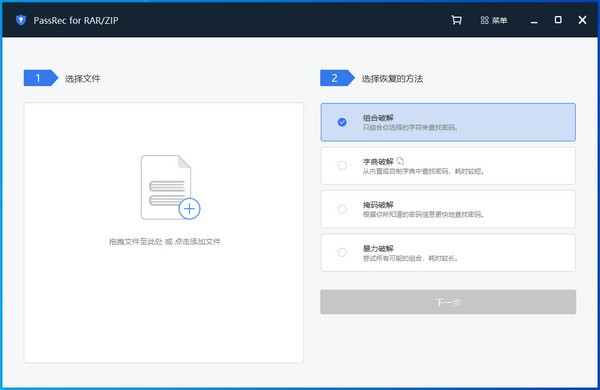Screen dimensions: 600x390
Task: Click 拖拽文件至此处 或 点击添加文件 text
Action: click(x=165, y=242)
